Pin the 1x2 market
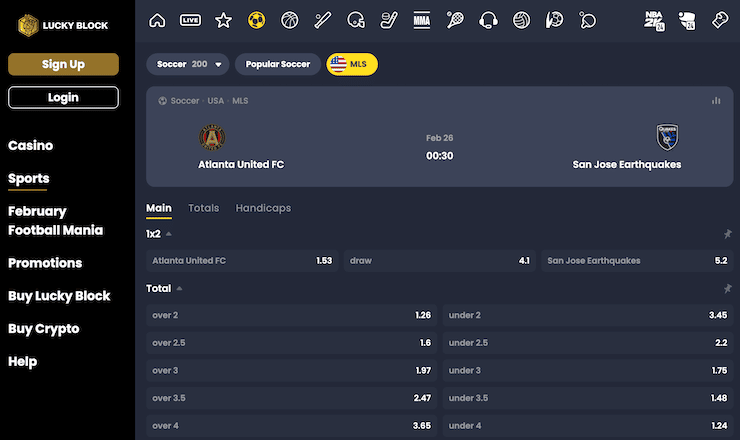Viewport: 740px width, 440px height. pyautogui.click(x=727, y=234)
